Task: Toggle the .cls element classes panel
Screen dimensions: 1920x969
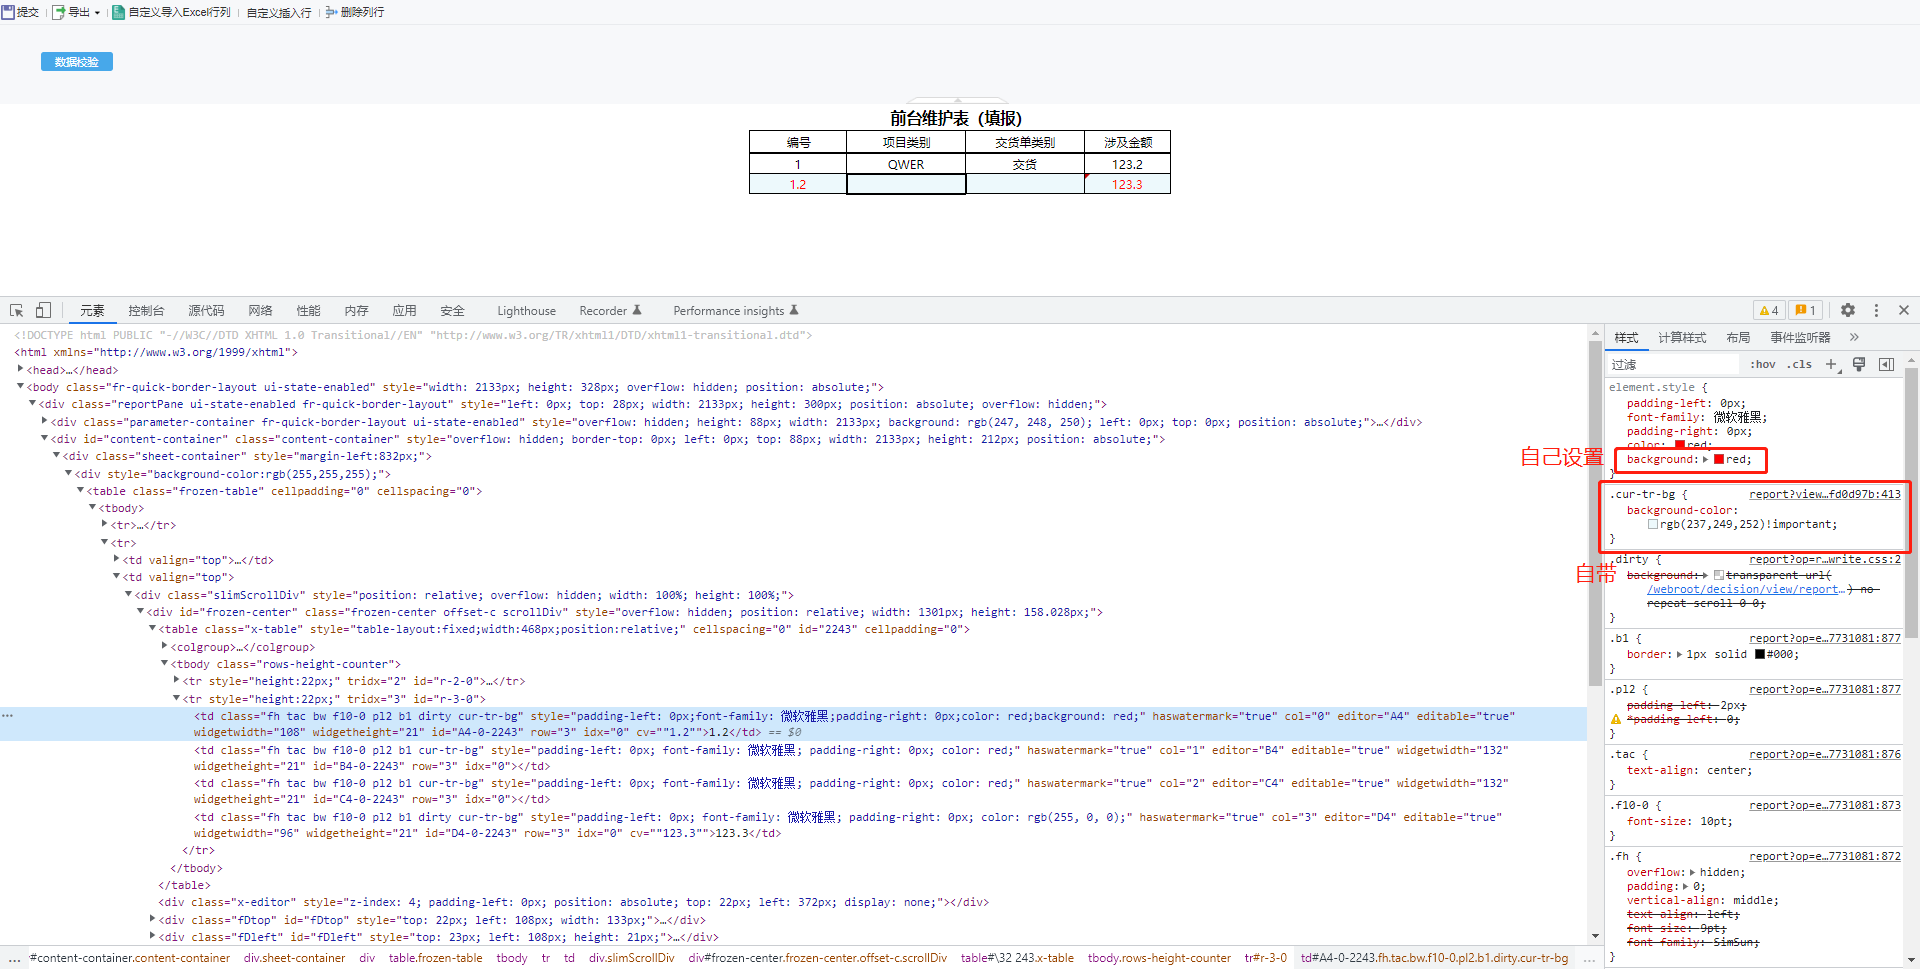Action: 1800,365
